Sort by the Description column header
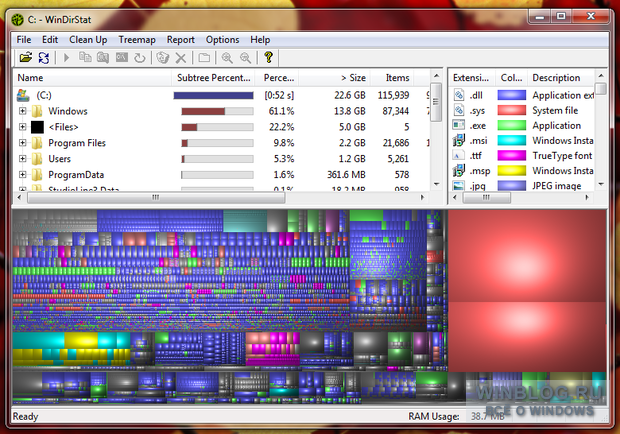This screenshot has height=434, width=620. click(x=561, y=78)
